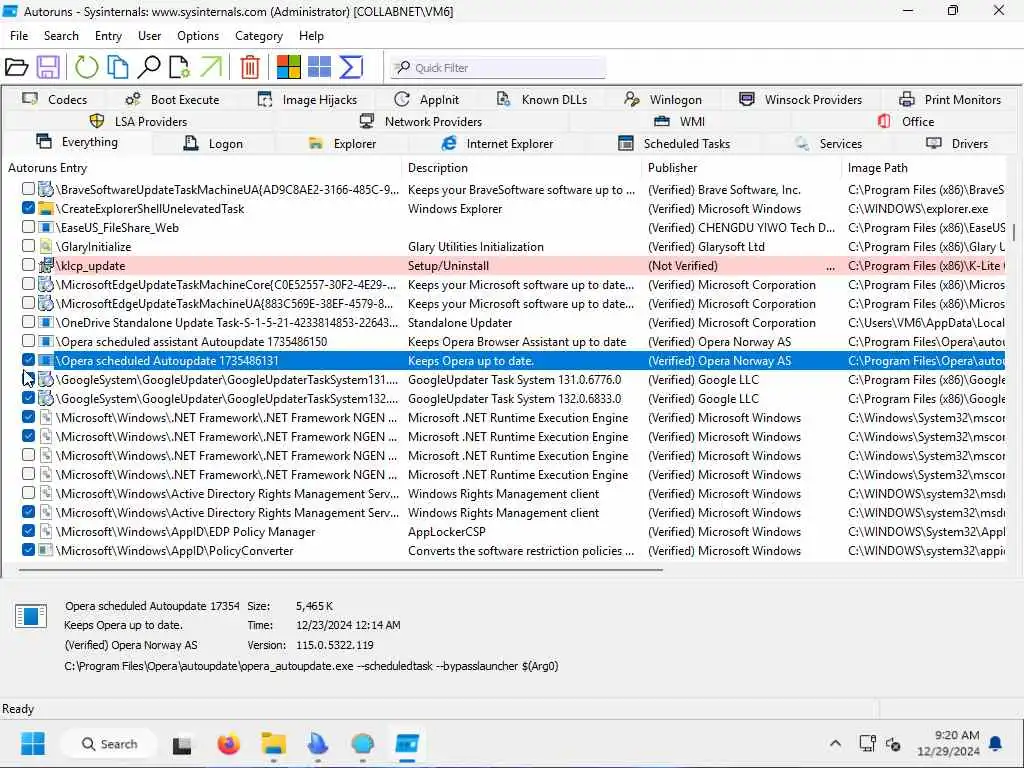The image size is (1024, 768).
Task: Enable the OneDrive Standalone Update Task checkbox
Action: click(28, 321)
